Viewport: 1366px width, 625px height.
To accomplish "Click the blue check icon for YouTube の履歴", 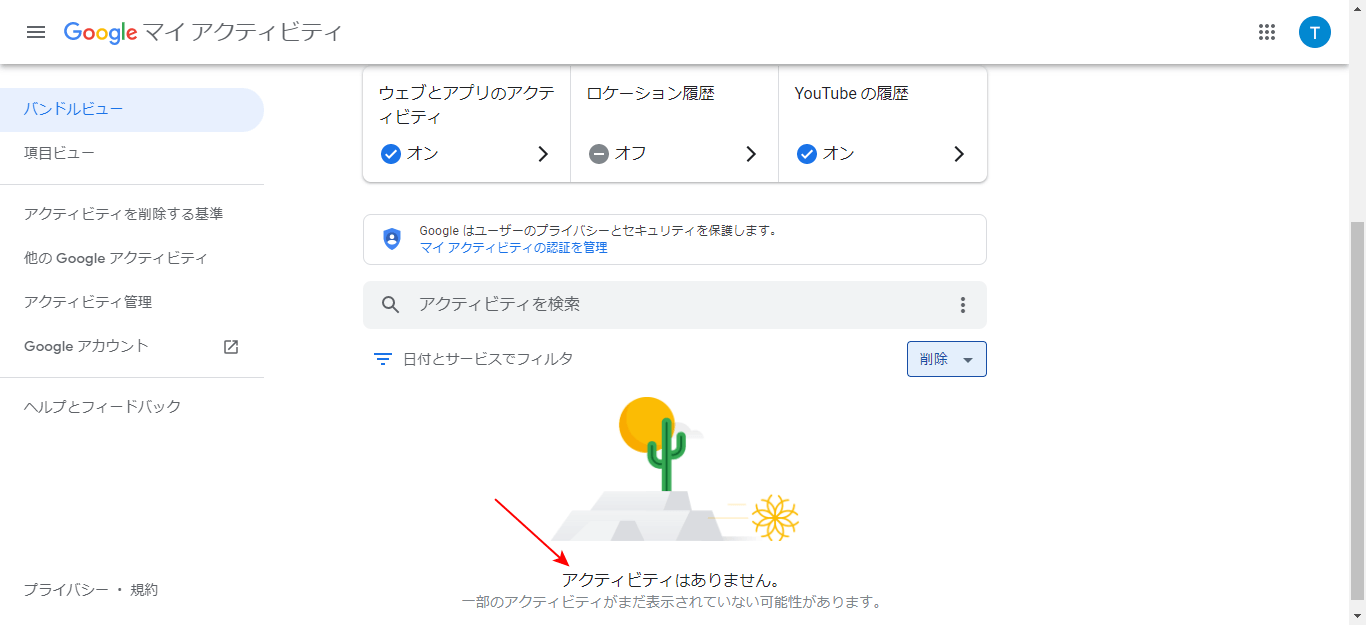I will 807,154.
